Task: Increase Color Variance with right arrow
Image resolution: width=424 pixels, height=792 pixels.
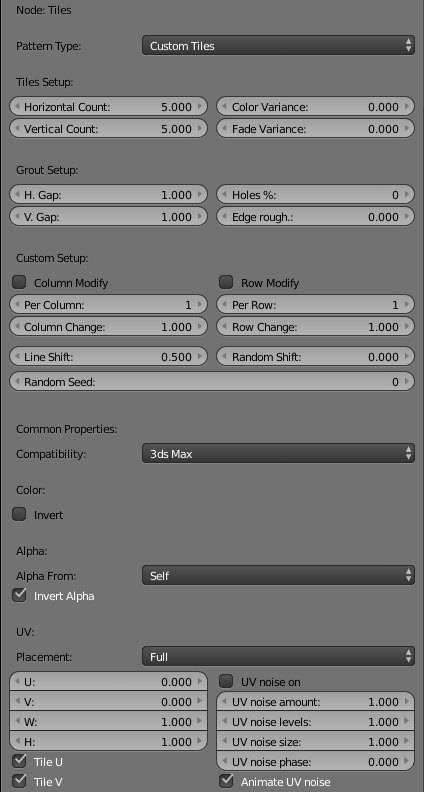Action: pos(407,107)
